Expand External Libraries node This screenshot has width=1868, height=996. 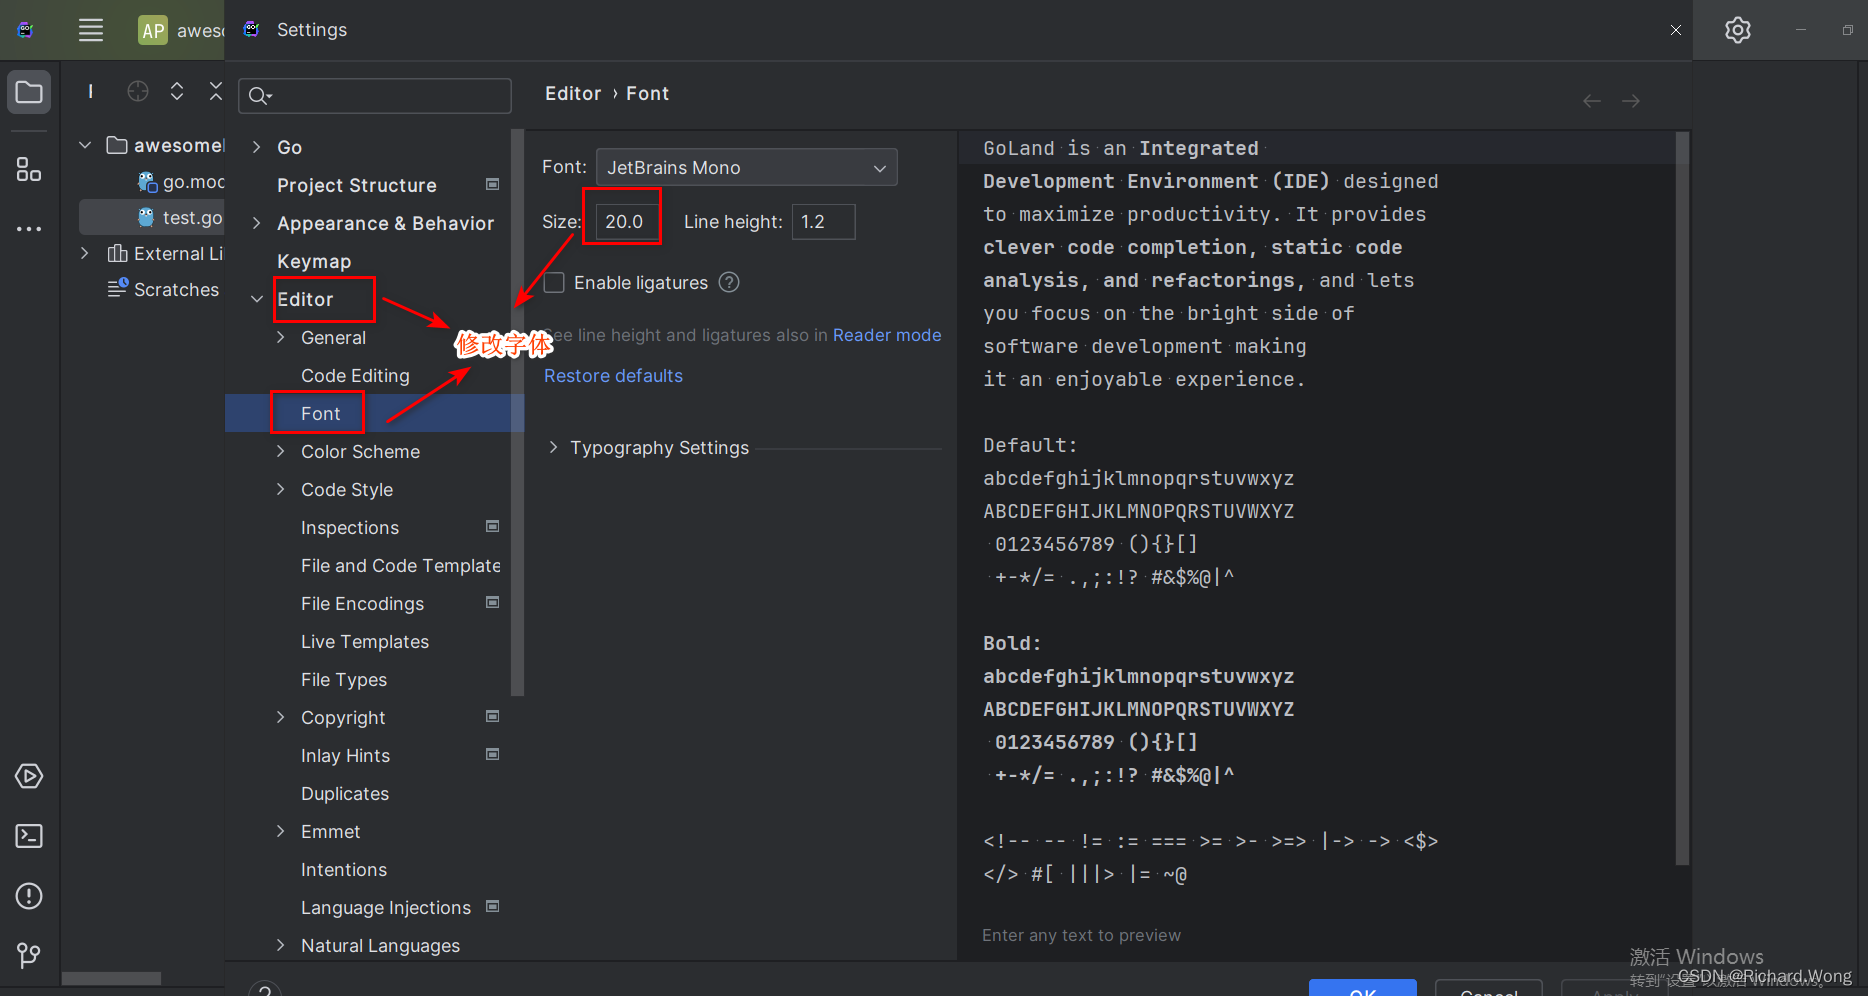click(86, 253)
